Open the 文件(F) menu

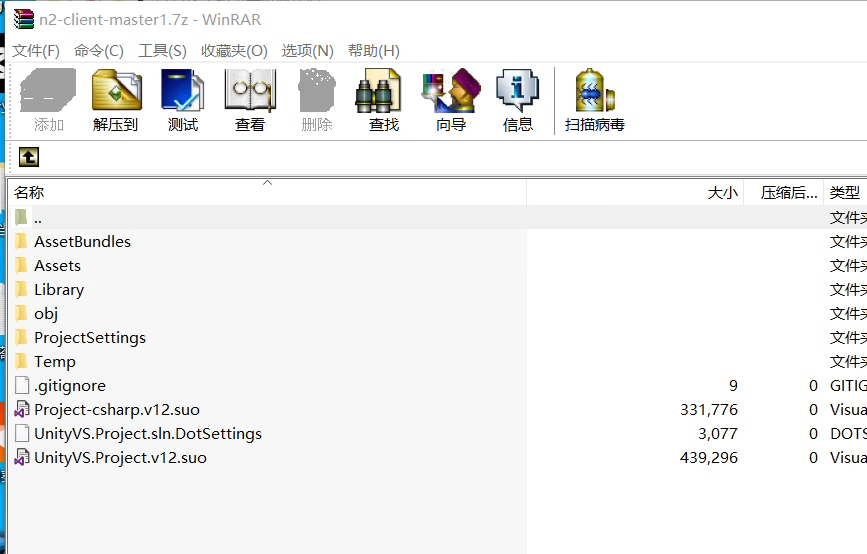click(36, 51)
